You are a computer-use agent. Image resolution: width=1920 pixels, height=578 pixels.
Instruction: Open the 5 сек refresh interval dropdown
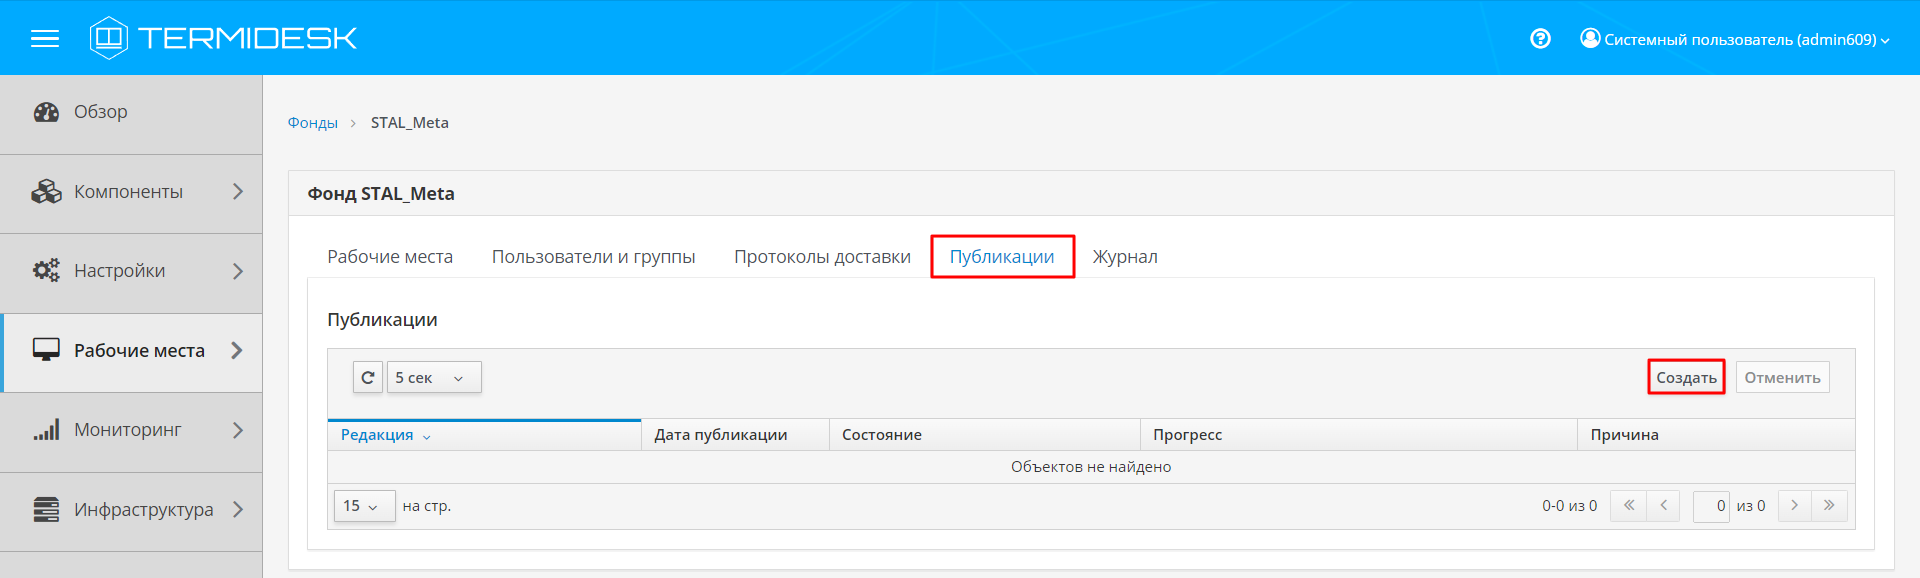pos(434,378)
